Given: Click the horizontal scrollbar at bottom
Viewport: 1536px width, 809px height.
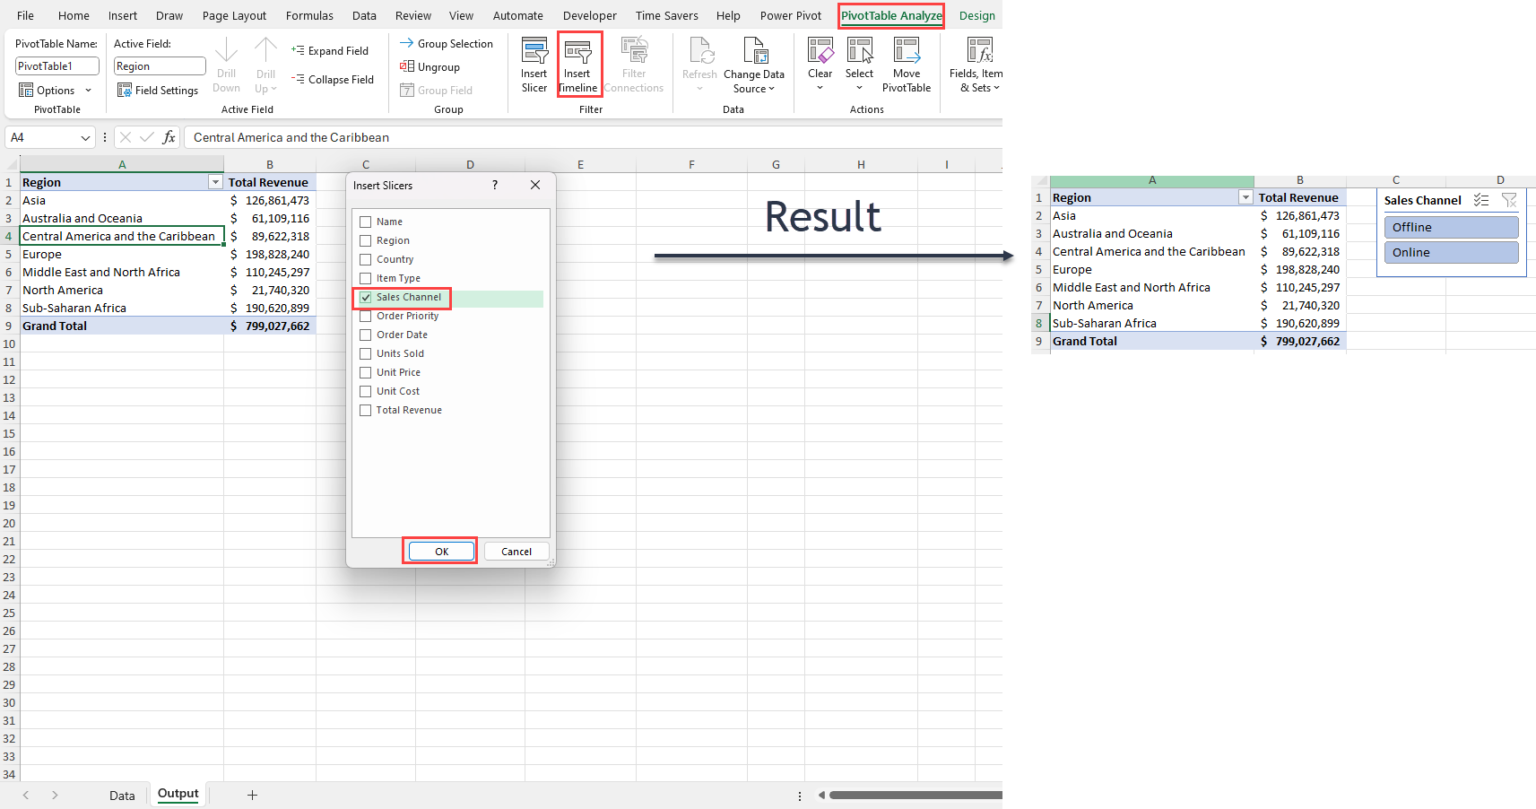Looking at the screenshot, I should (x=915, y=796).
